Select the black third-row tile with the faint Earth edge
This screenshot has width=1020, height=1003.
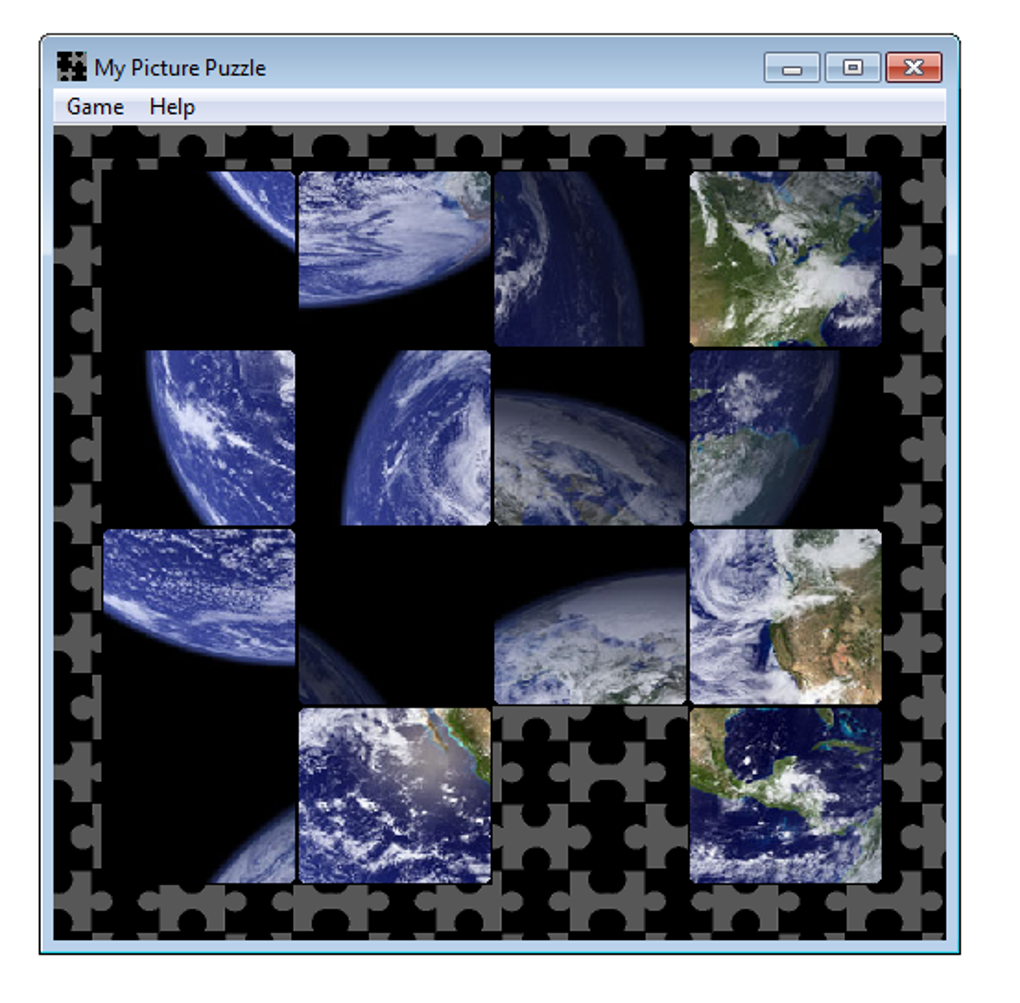pyautogui.click(x=394, y=616)
